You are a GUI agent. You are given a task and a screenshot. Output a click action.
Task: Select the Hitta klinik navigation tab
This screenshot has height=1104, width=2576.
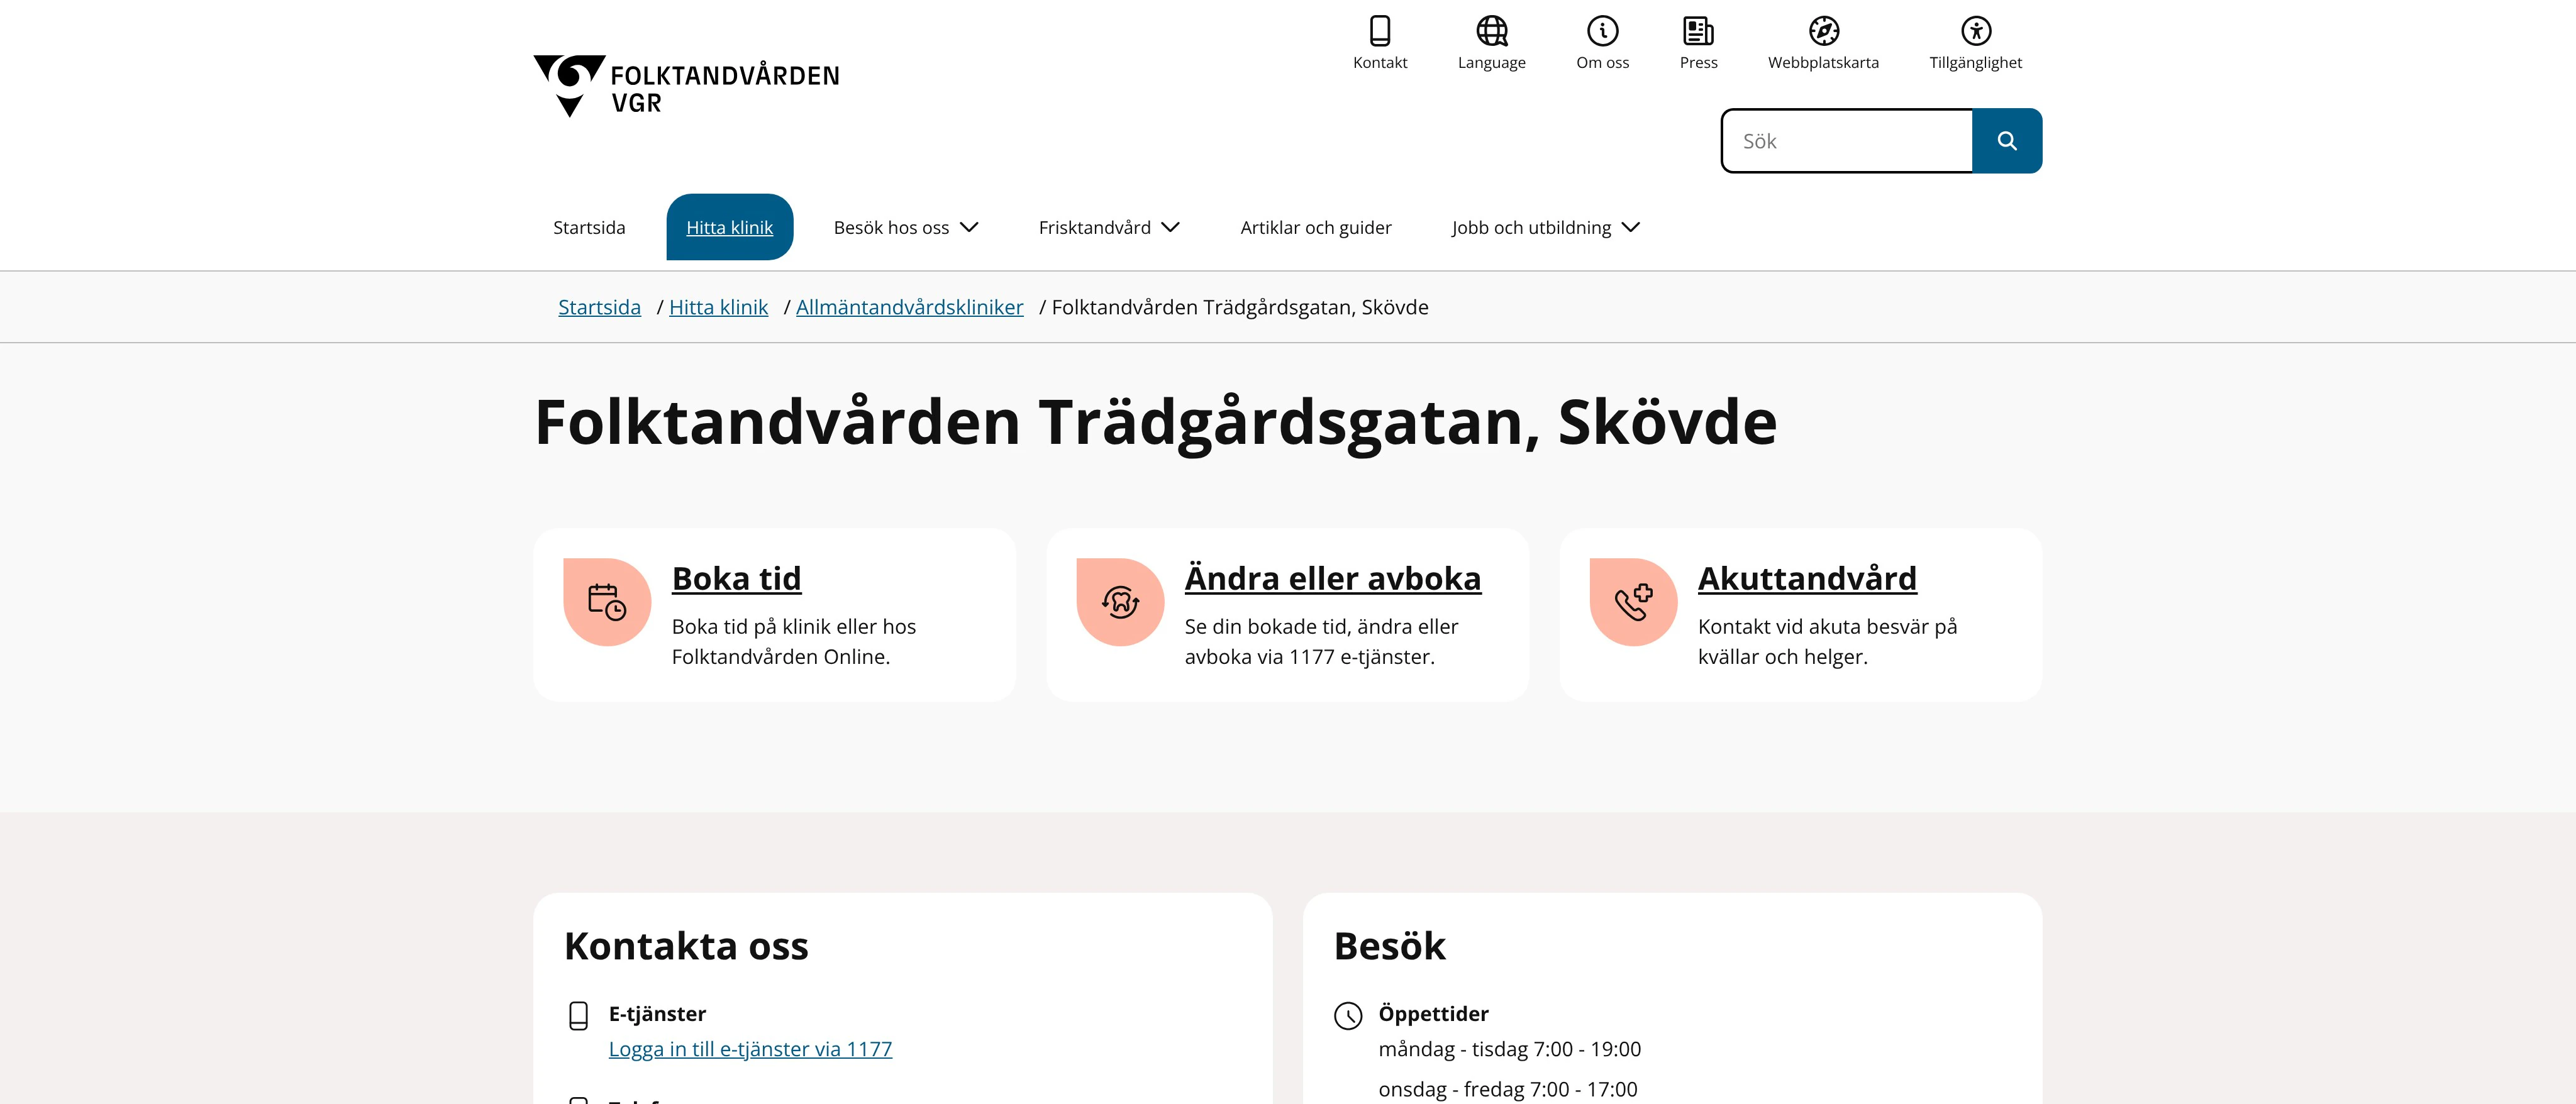click(730, 227)
